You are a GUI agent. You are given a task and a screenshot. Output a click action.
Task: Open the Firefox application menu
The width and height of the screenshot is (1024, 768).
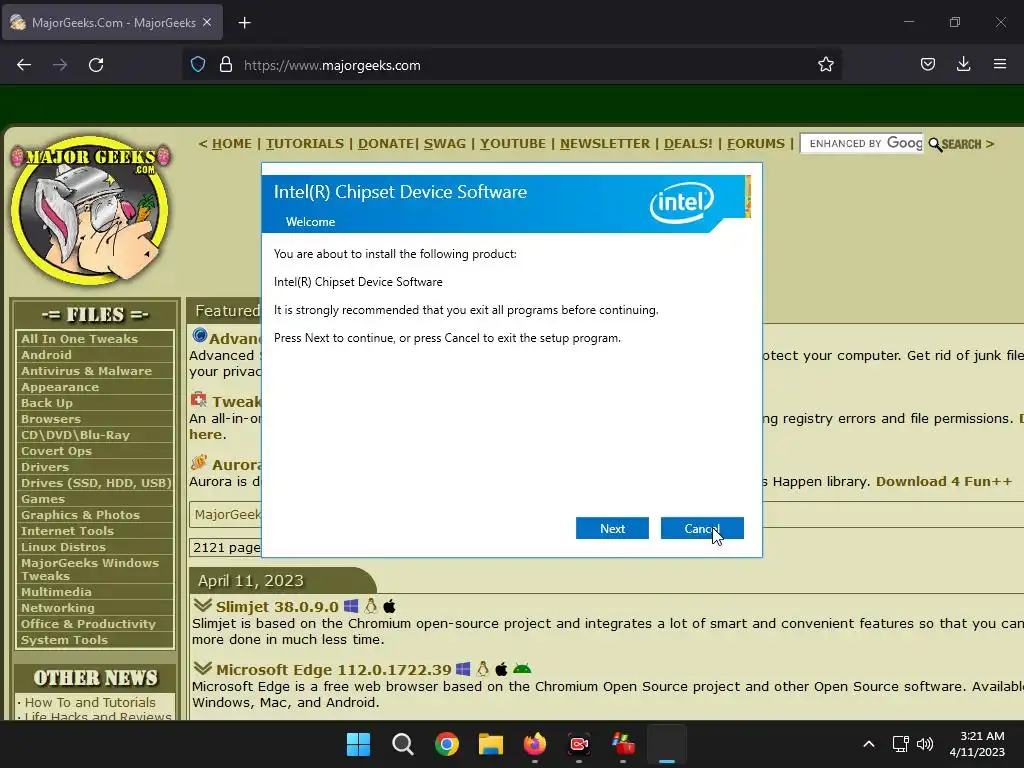(999, 64)
